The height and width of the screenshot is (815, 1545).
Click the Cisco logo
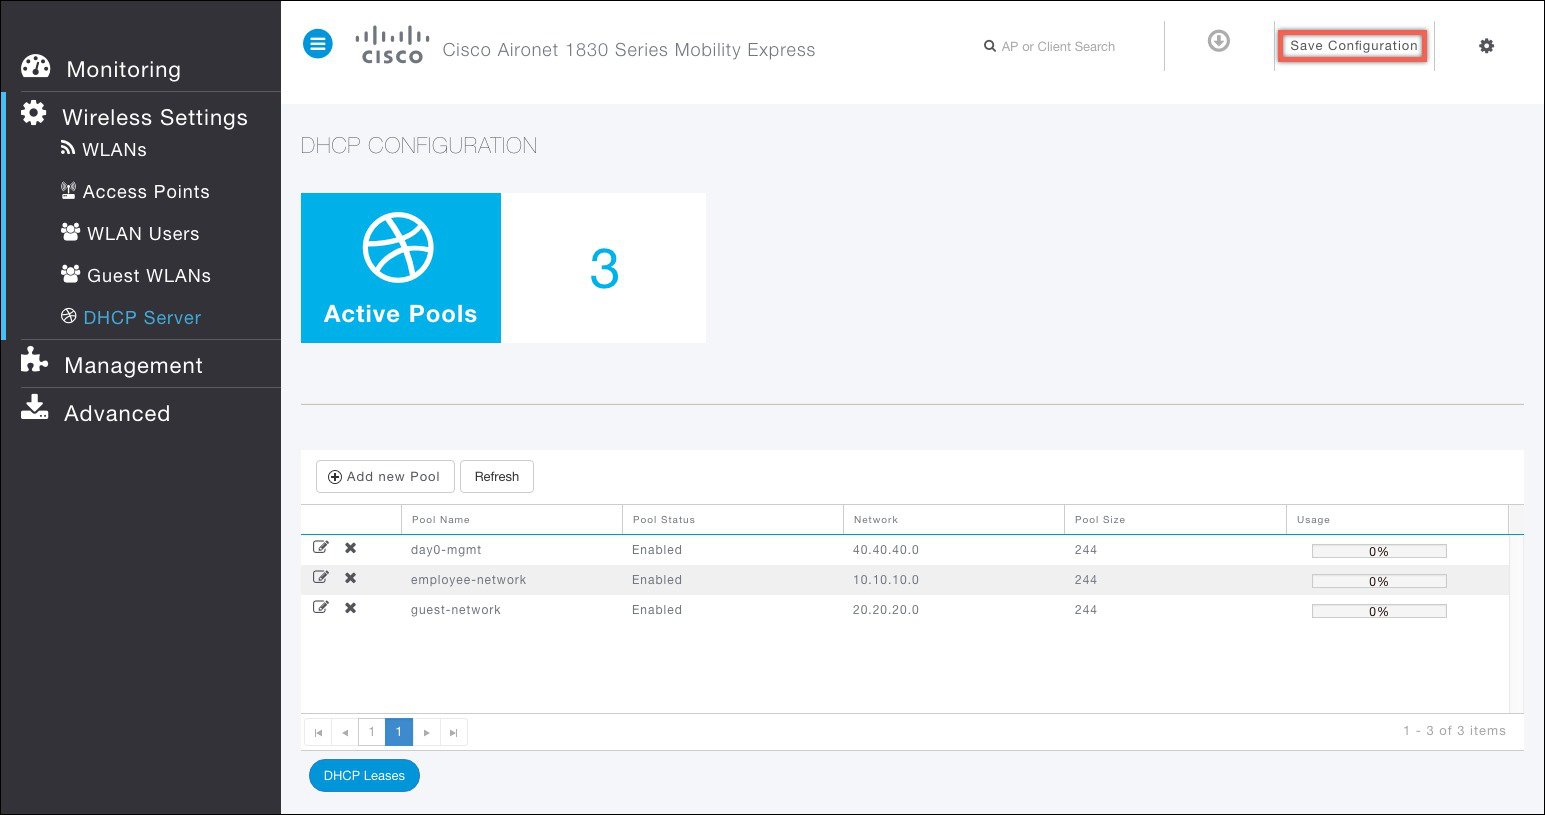coord(392,43)
